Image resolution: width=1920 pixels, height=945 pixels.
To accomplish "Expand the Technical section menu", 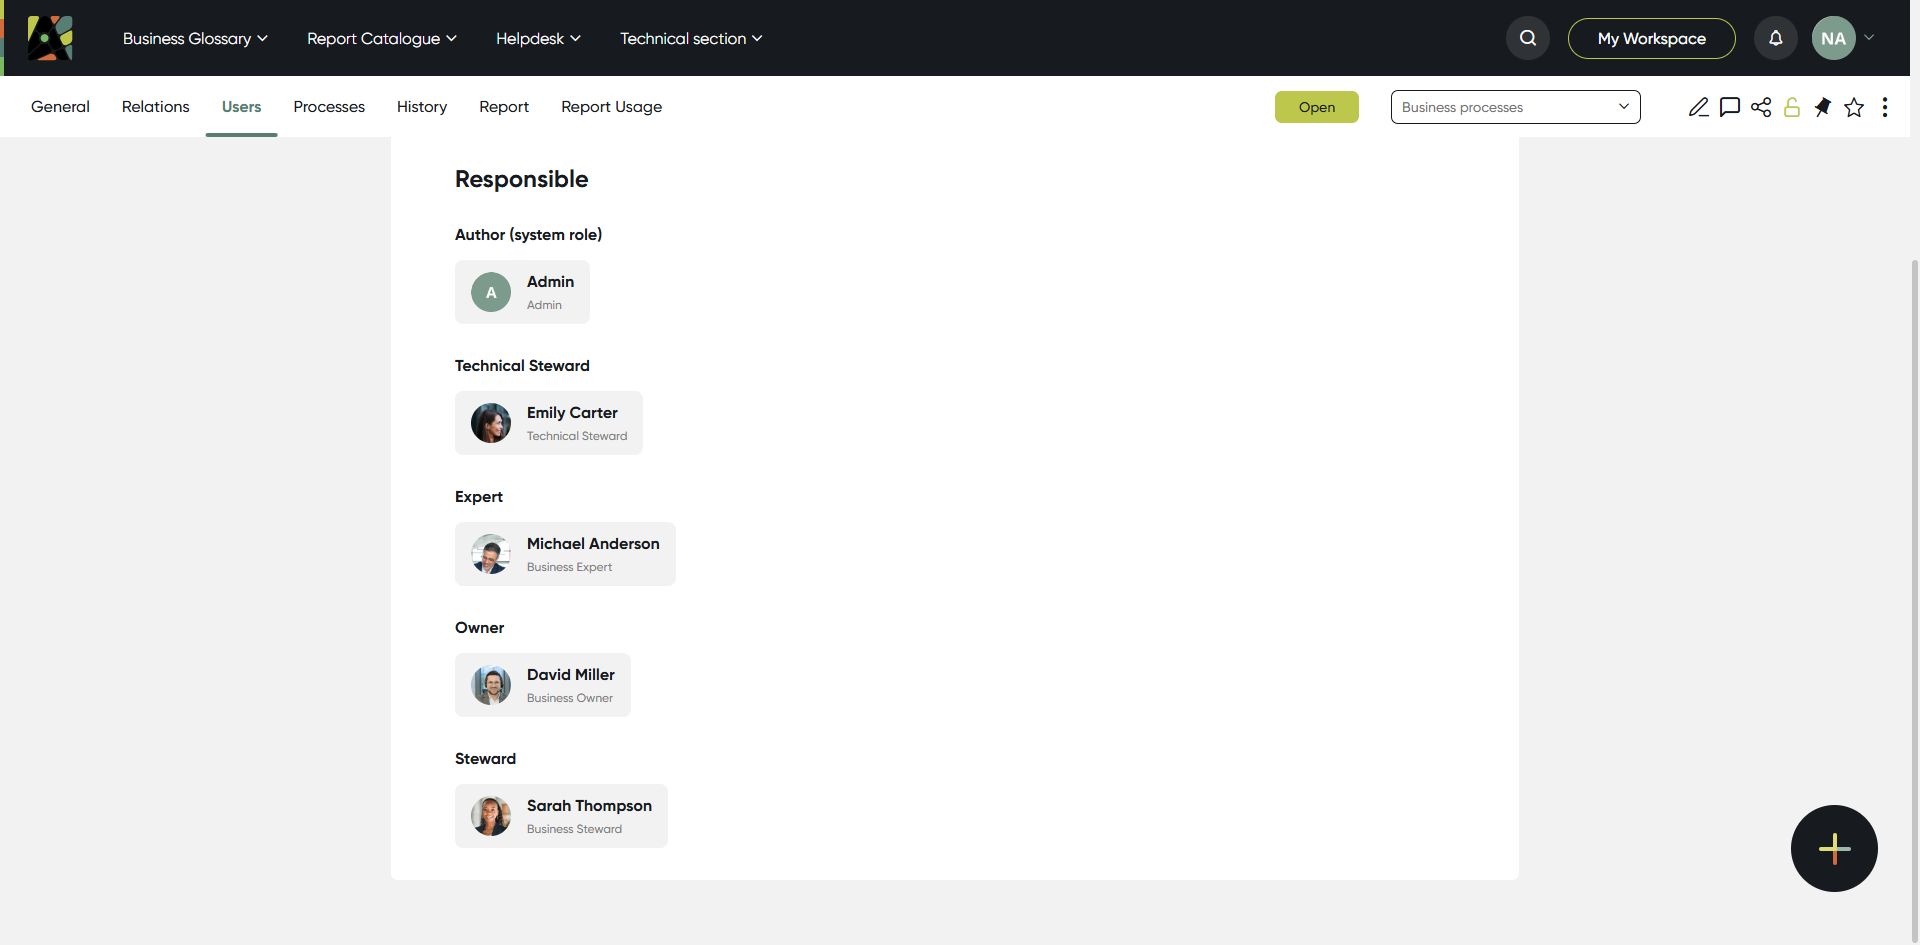I will tap(691, 38).
